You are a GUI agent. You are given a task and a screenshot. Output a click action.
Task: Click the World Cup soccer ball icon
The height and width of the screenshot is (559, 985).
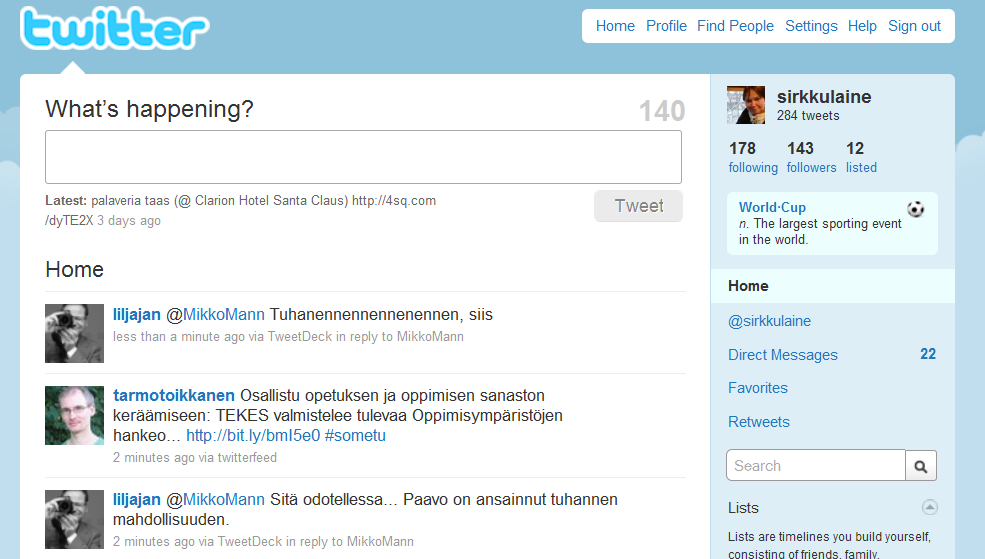(916, 209)
